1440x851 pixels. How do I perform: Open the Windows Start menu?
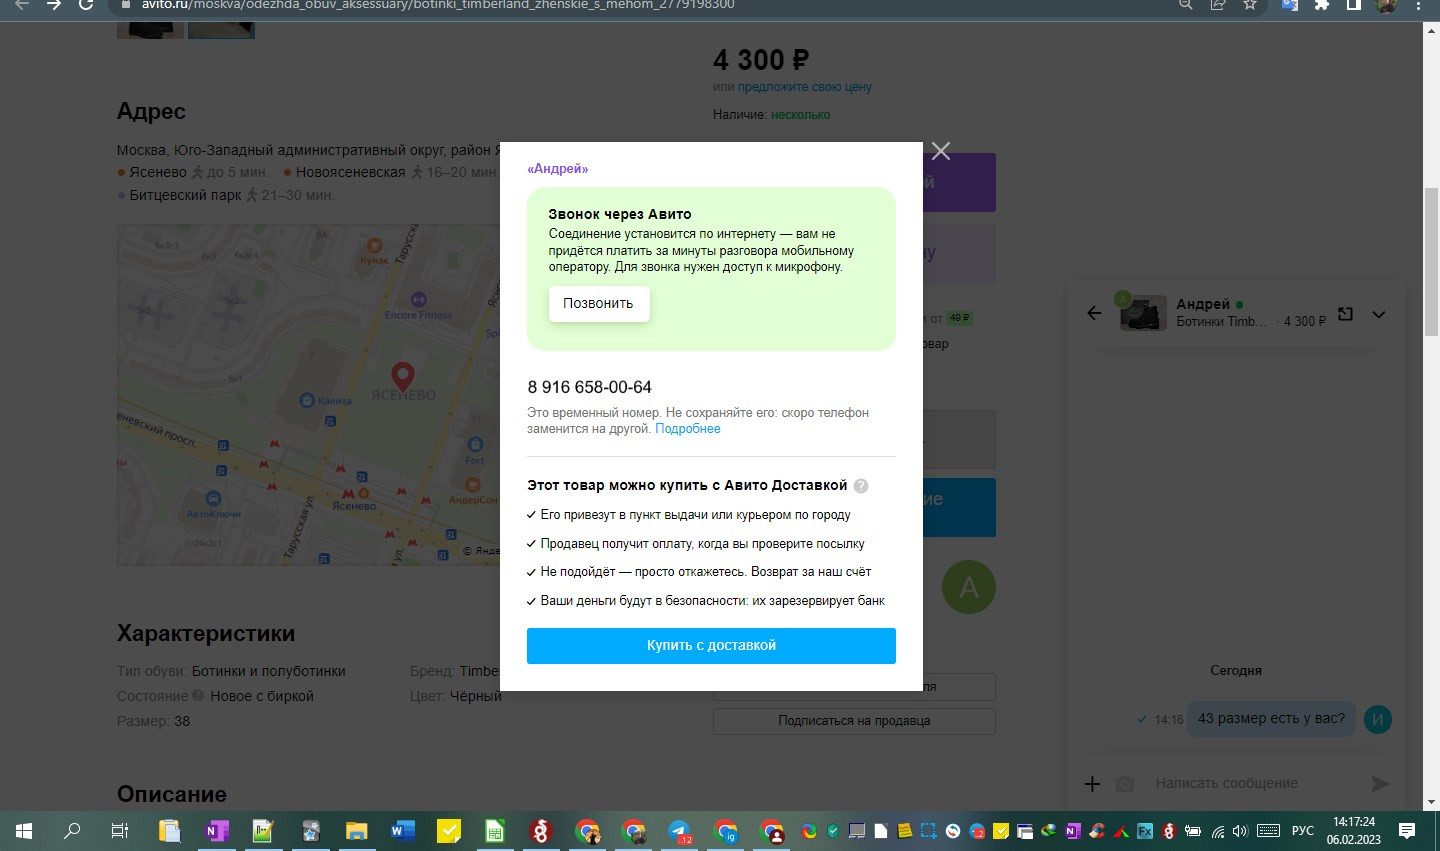click(x=24, y=831)
